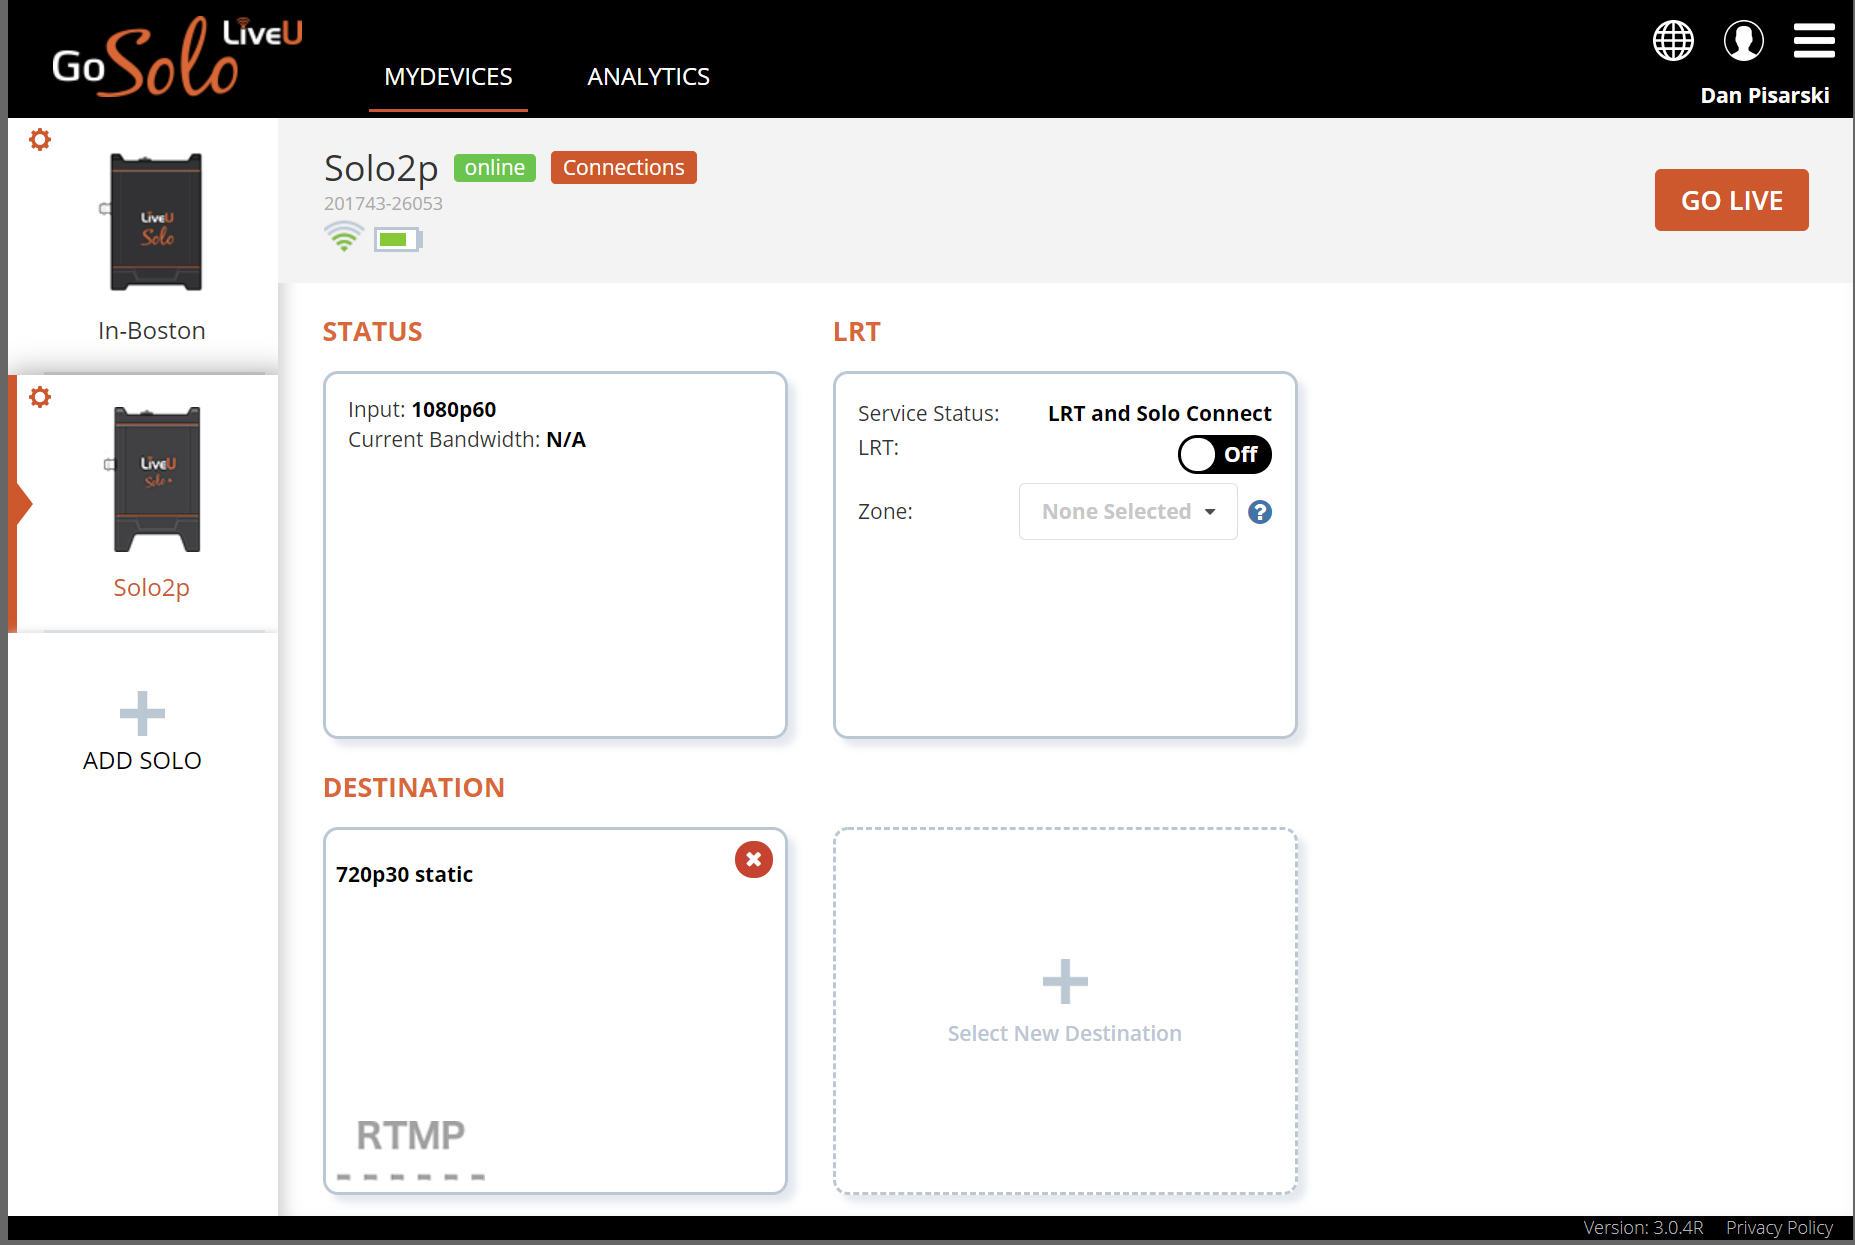Click the plus icon in Select New Destination
This screenshot has width=1855, height=1245.
click(1065, 981)
